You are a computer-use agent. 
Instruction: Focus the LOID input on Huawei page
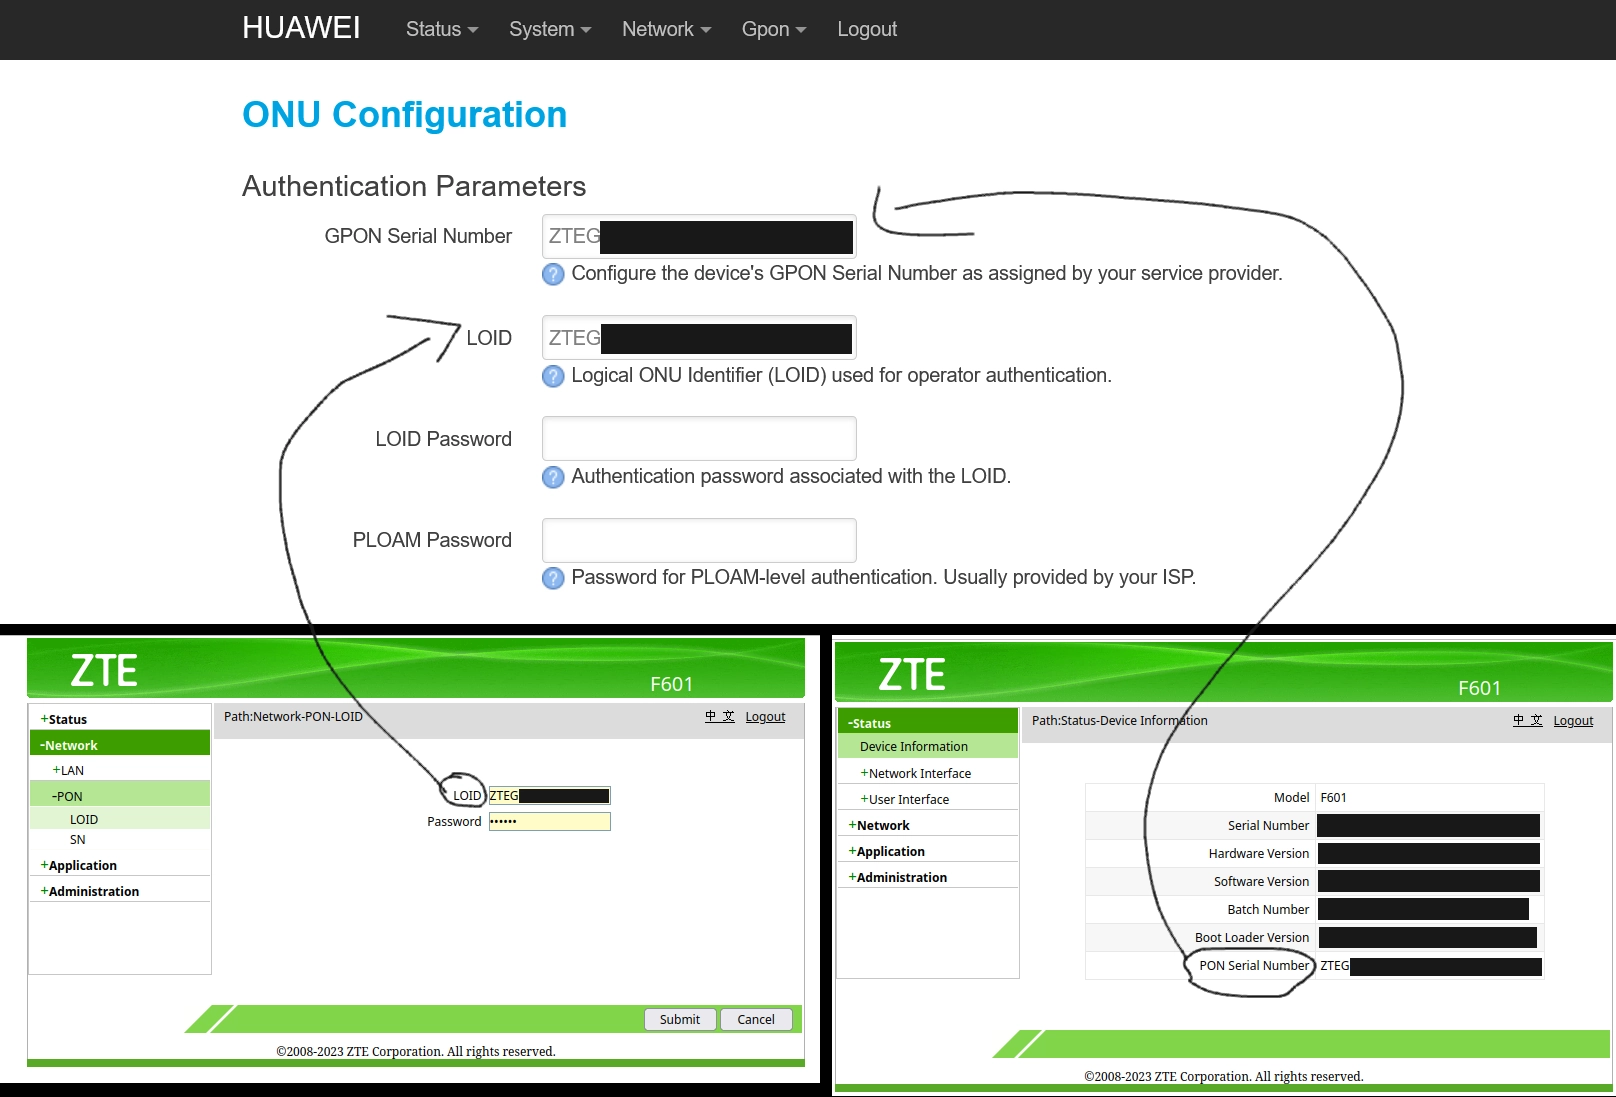699,338
